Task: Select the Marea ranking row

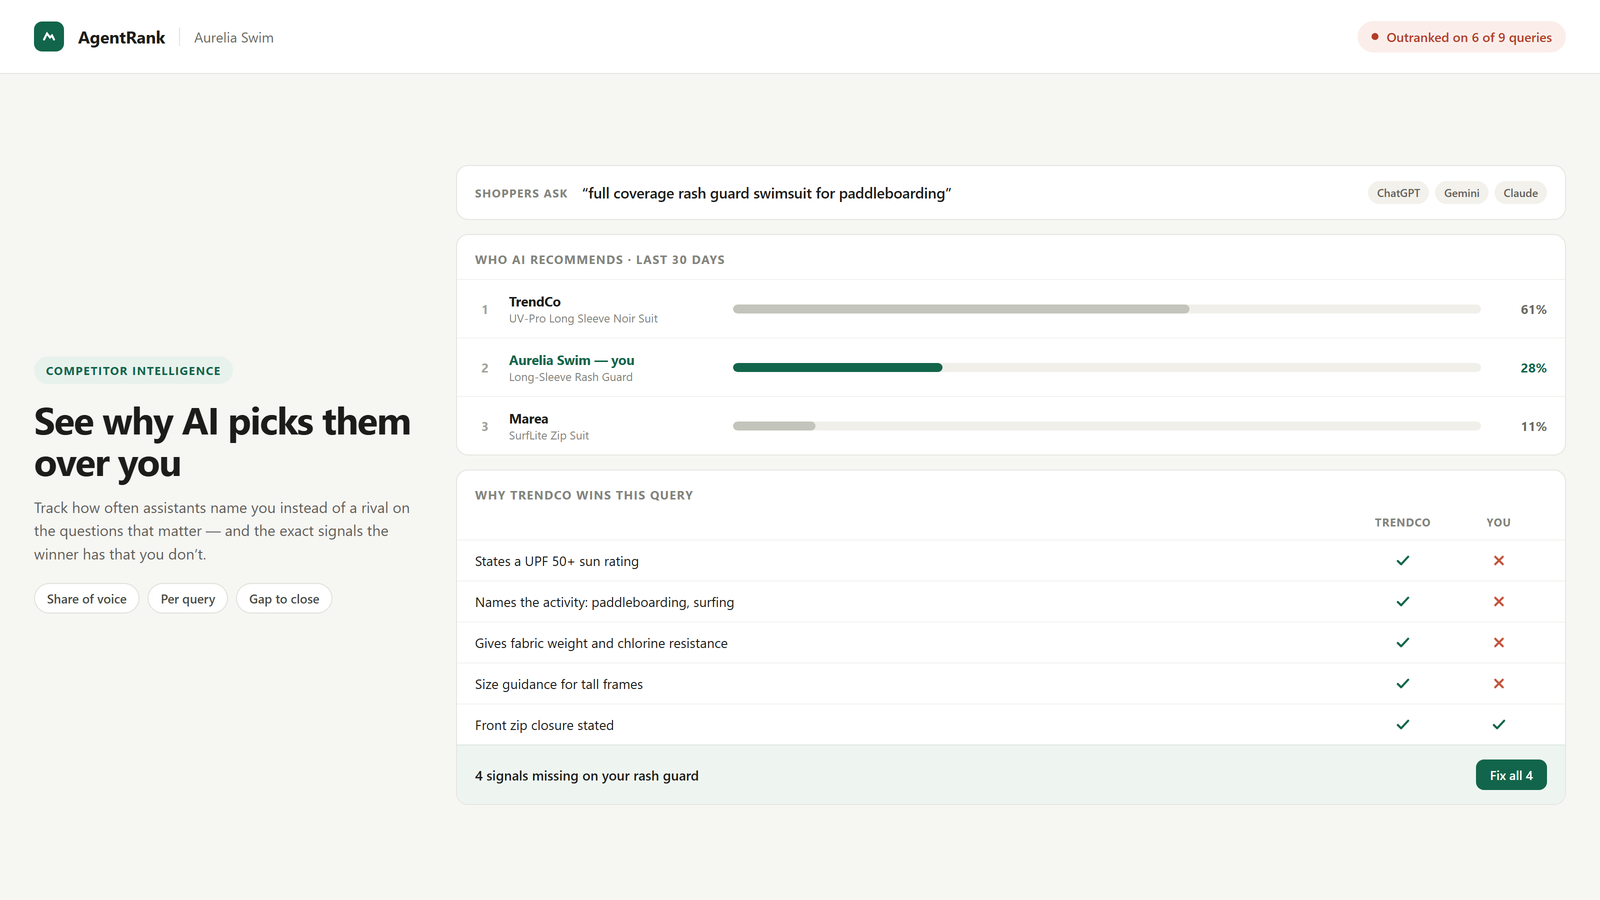Action: coord(1011,426)
